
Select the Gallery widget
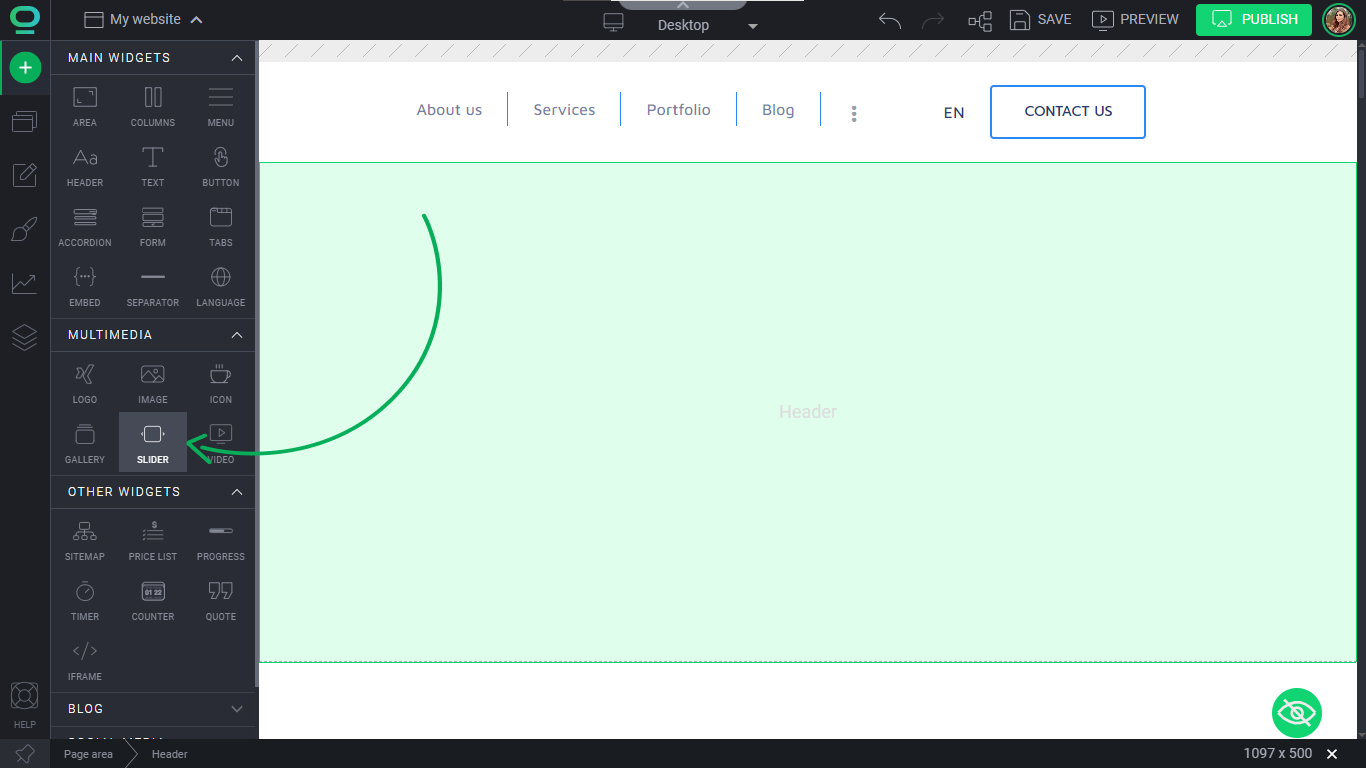[85, 443]
